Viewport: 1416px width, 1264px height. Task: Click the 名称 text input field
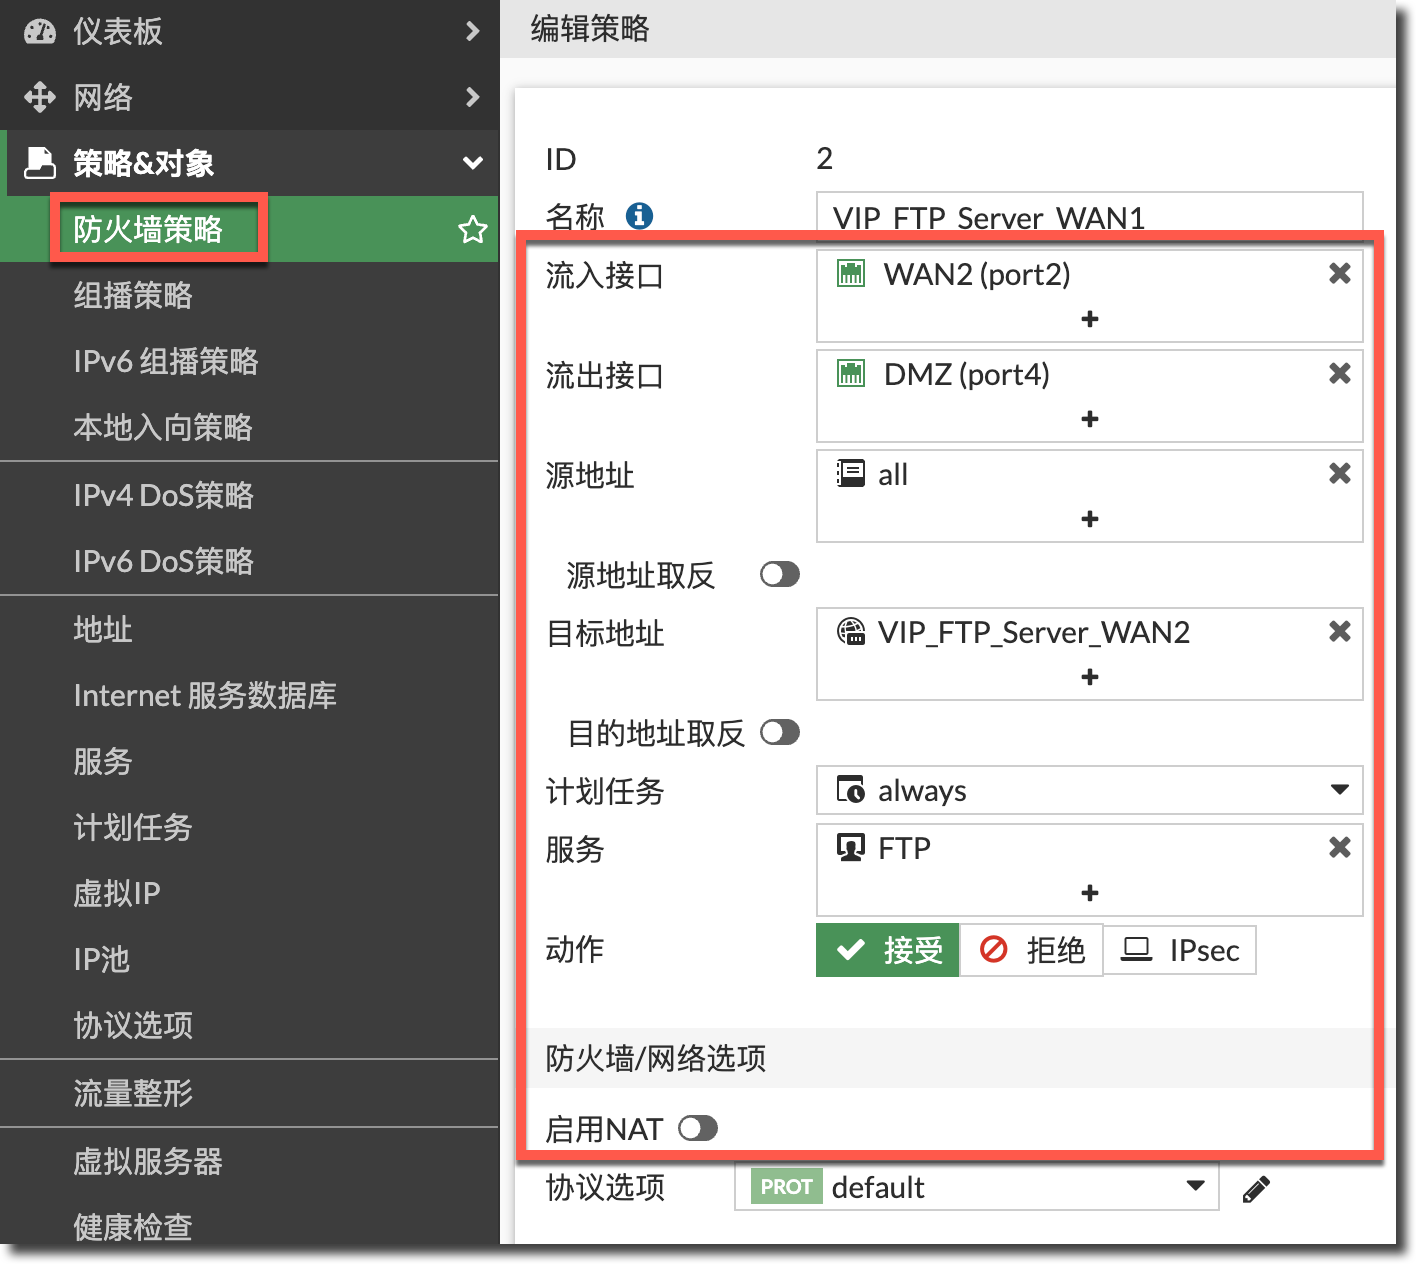click(x=1089, y=216)
